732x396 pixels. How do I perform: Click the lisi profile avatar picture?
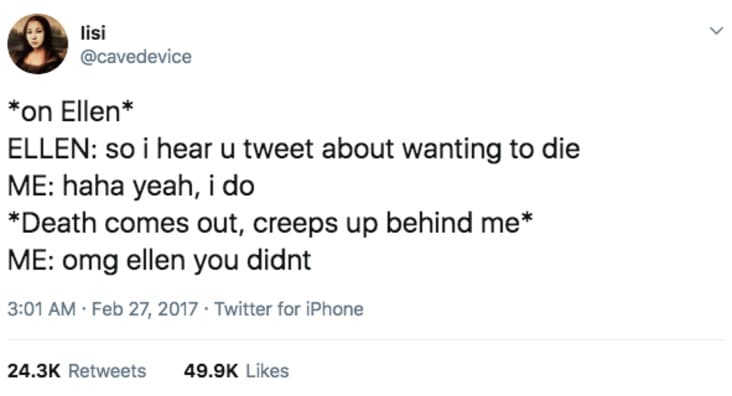click(38, 43)
